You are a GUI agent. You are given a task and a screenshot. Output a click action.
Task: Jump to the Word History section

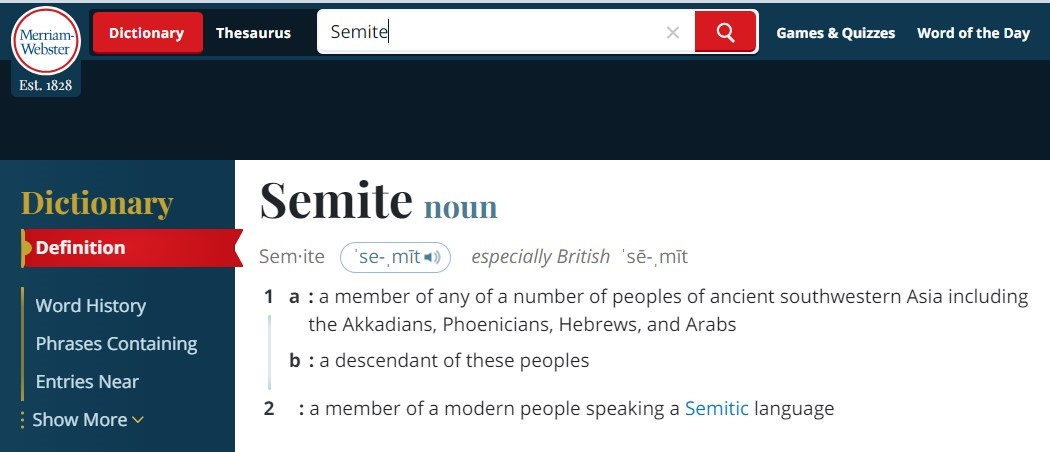click(91, 306)
